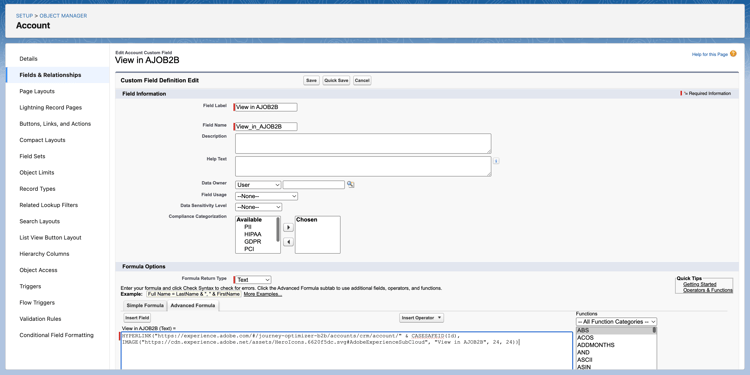Click the Help Text text area
Image resolution: width=750 pixels, height=375 pixels.
pos(363,166)
